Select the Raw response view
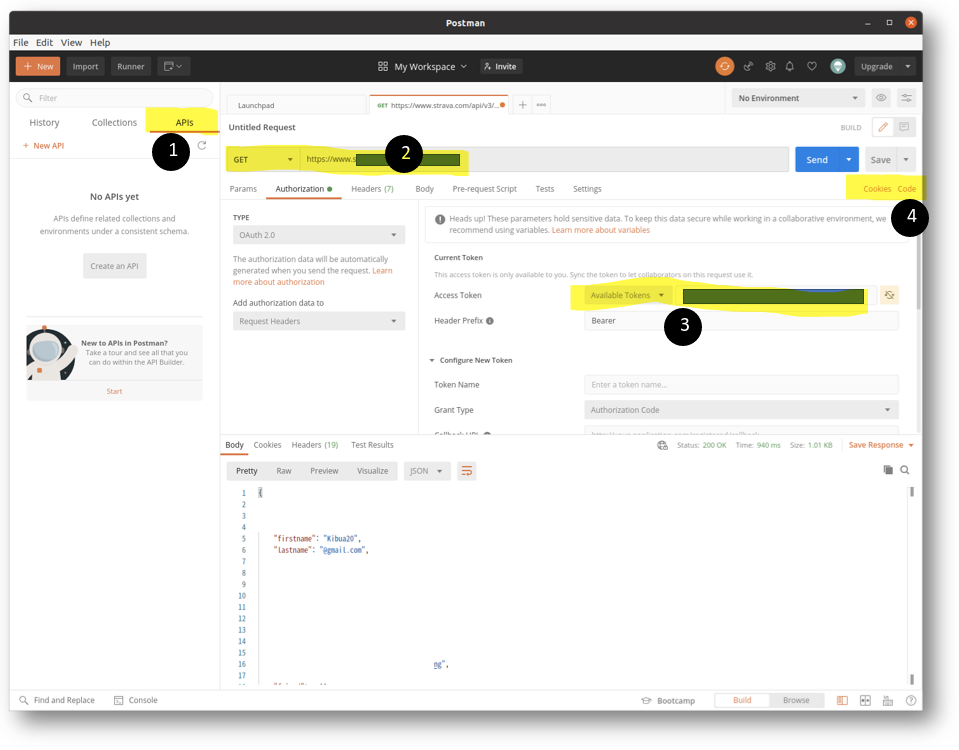This screenshot has width=959, height=750. (283, 470)
